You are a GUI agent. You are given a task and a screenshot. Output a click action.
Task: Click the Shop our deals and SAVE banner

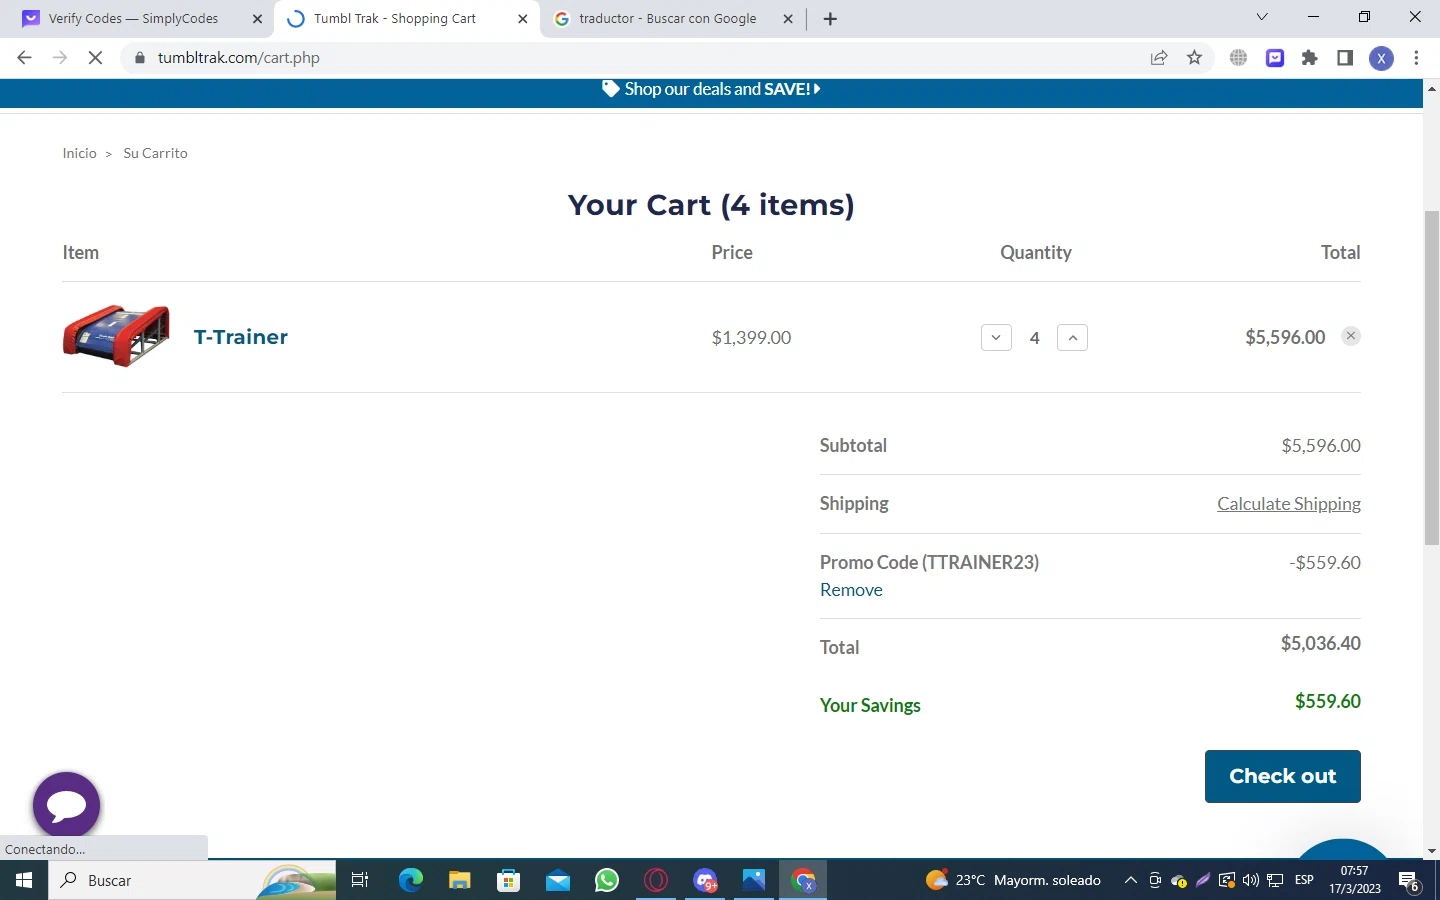tap(711, 89)
